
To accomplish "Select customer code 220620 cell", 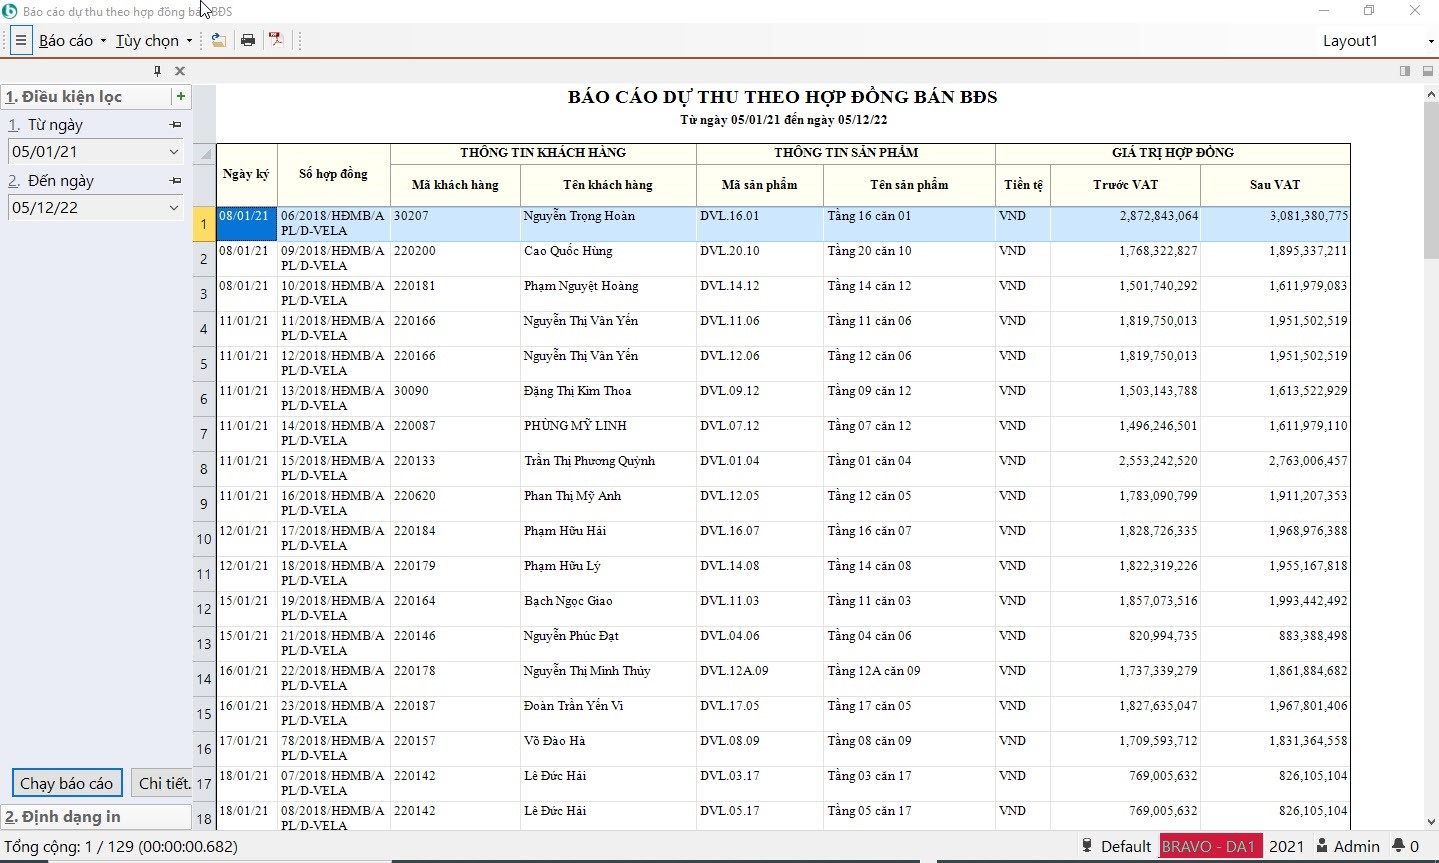I will click(455, 504).
